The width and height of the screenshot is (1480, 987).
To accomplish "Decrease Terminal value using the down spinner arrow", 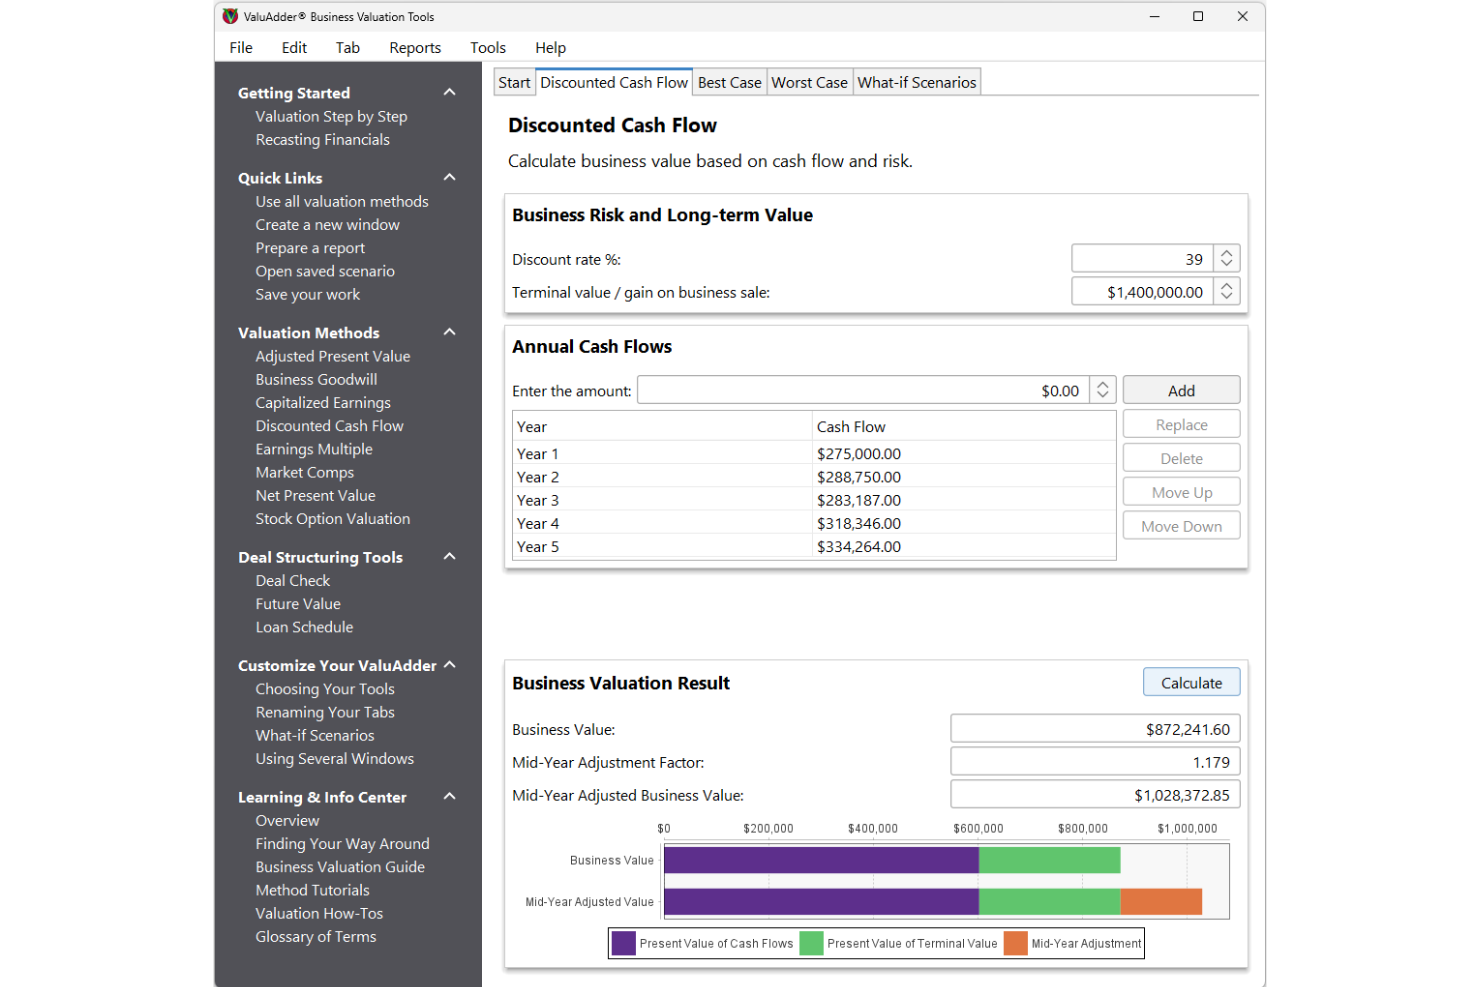I will tap(1227, 297).
